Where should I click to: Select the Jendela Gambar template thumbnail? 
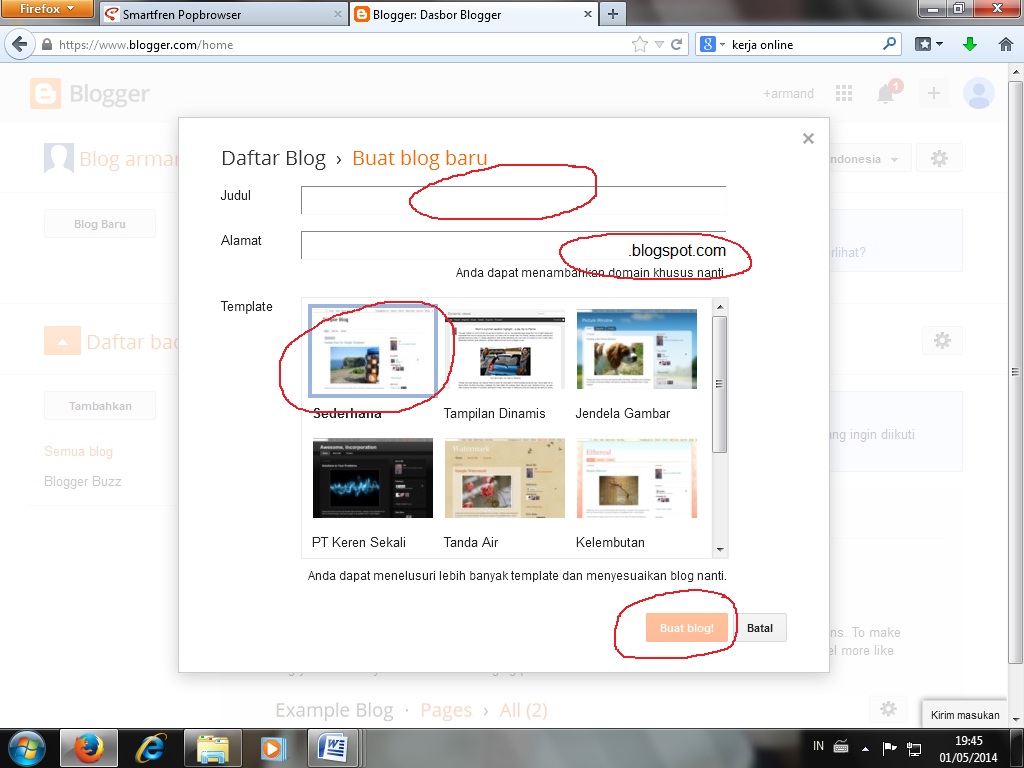coord(637,349)
